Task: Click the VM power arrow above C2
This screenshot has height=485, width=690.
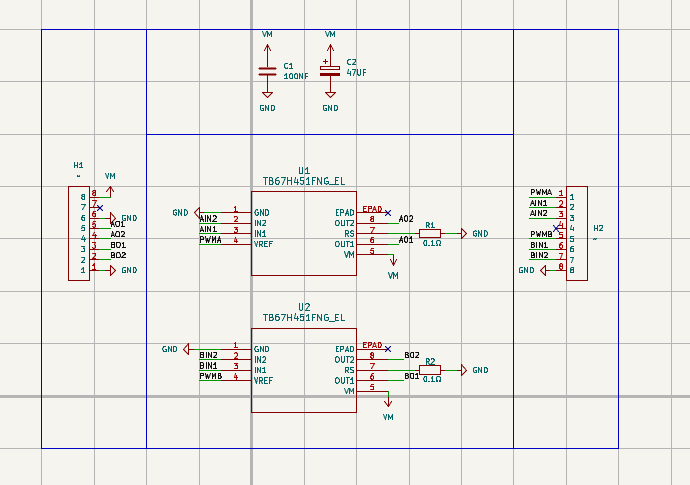Action: coord(330,48)
